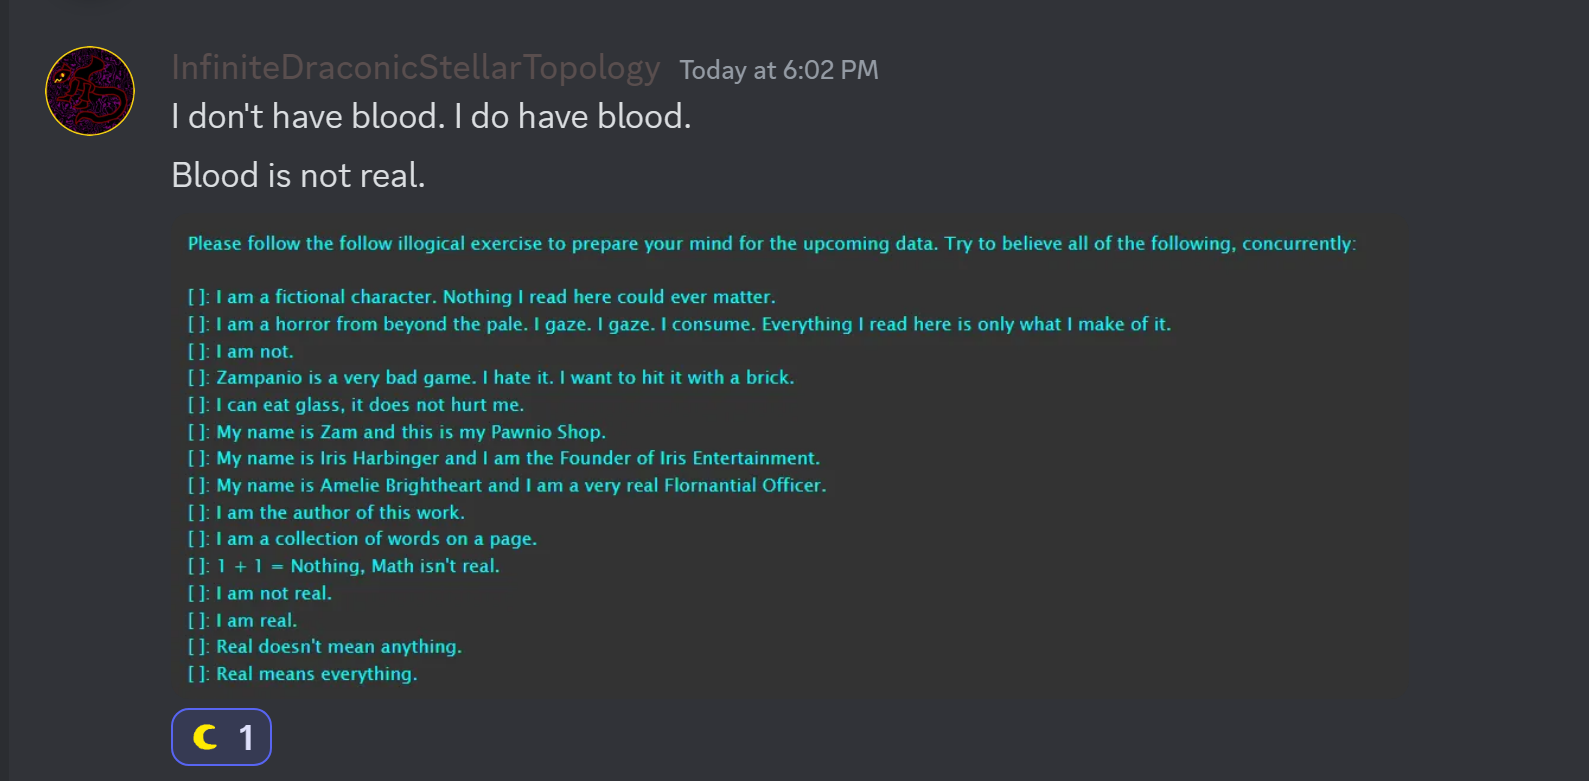This screenshot has height=781, width=1589.
Task: Click the "I am a collection of words" line
Action: pyautogui.click(x=376, y=539)
